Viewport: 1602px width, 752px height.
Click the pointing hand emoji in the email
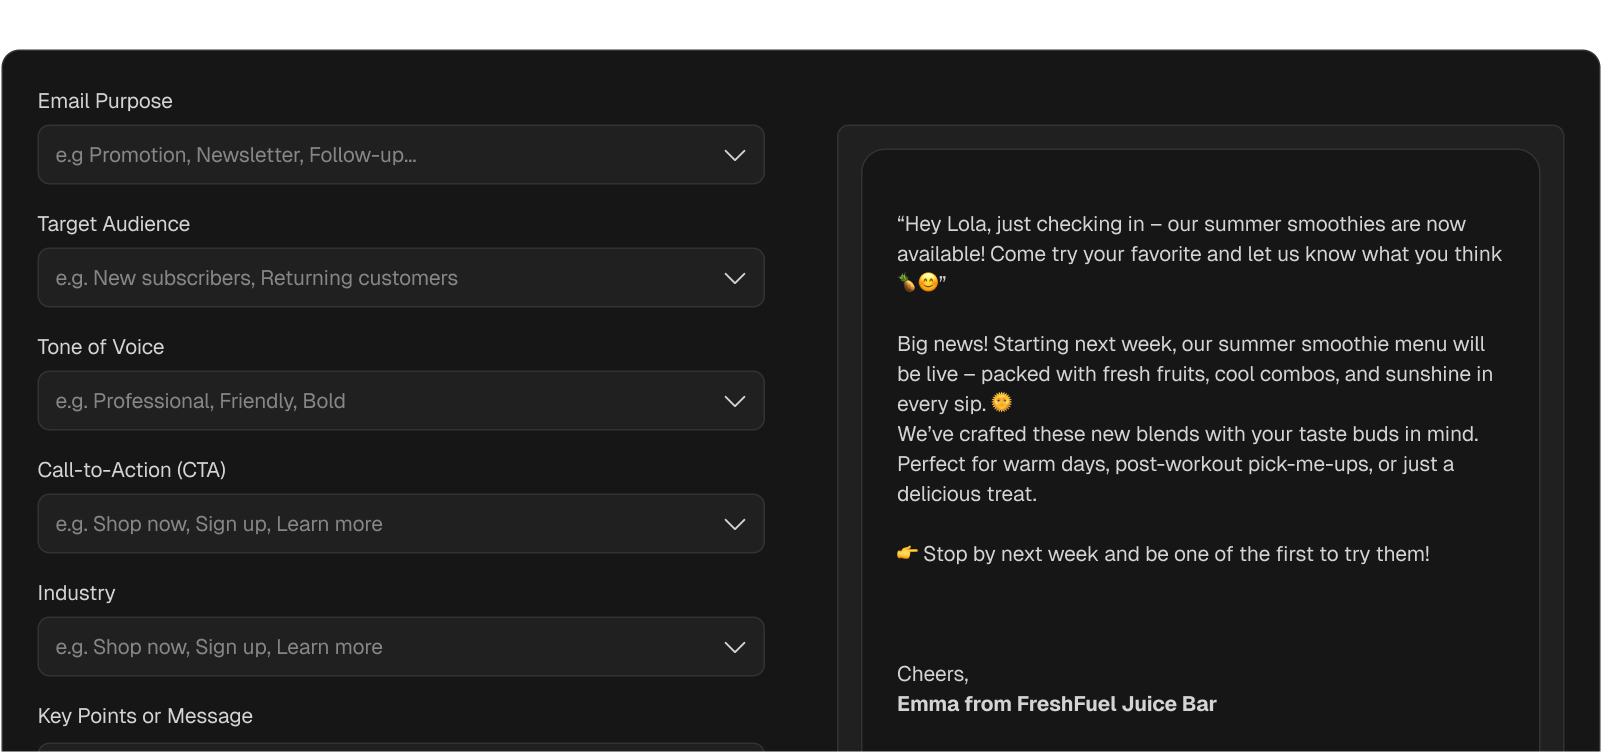pos(907,553)
